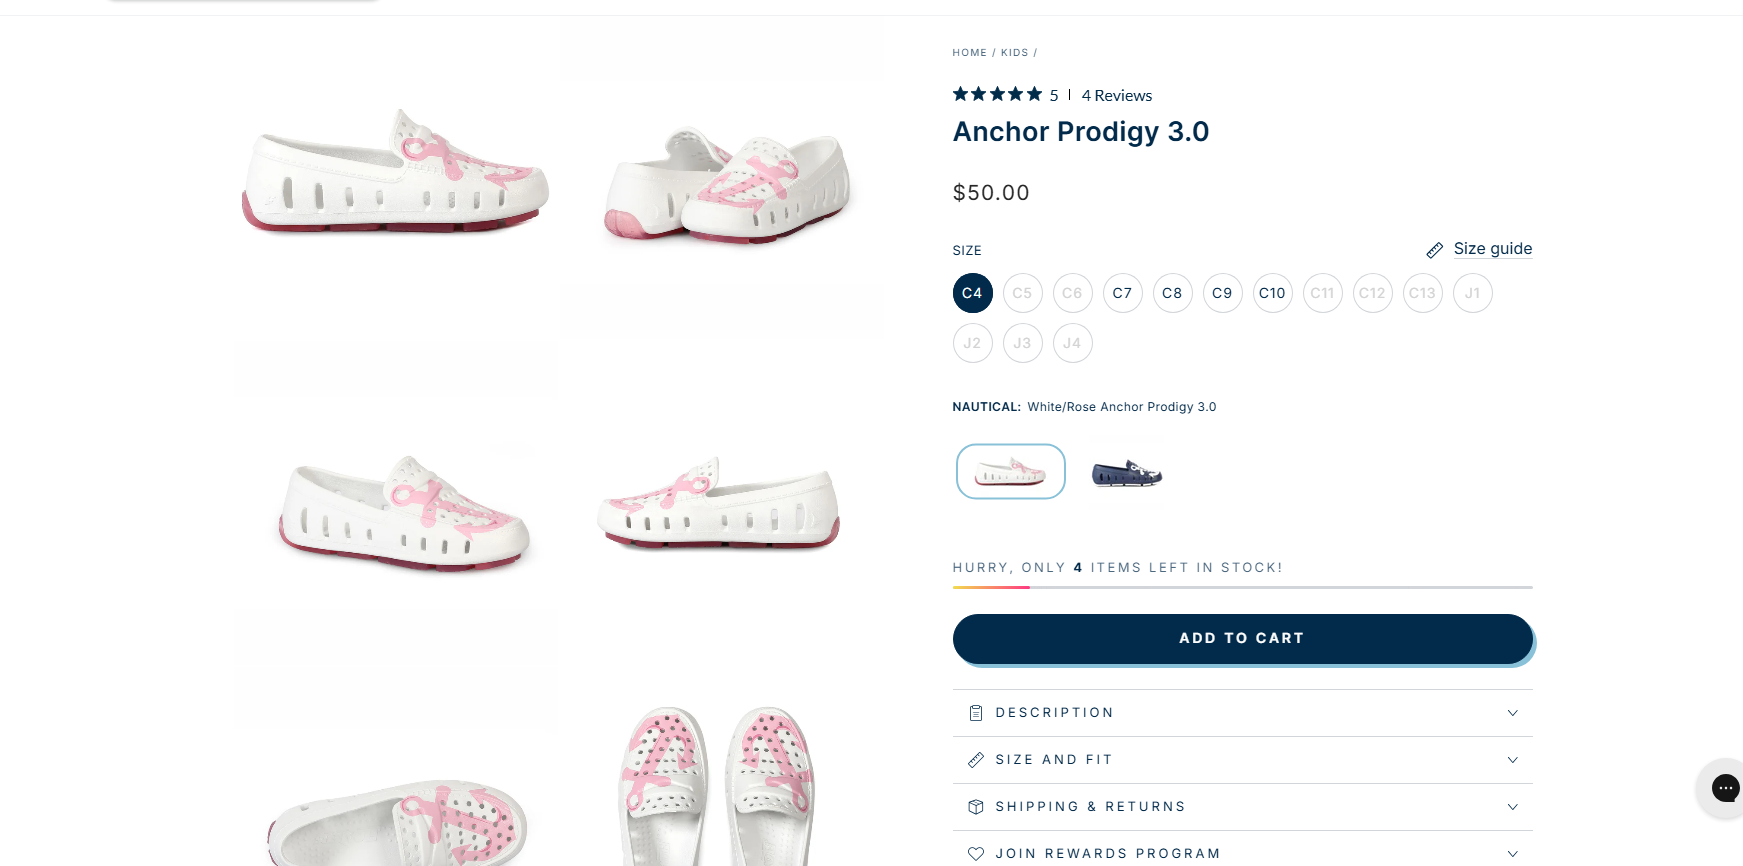
Task: Click the ruler icon beside Size guide
Action: (x=1434, y=250)
